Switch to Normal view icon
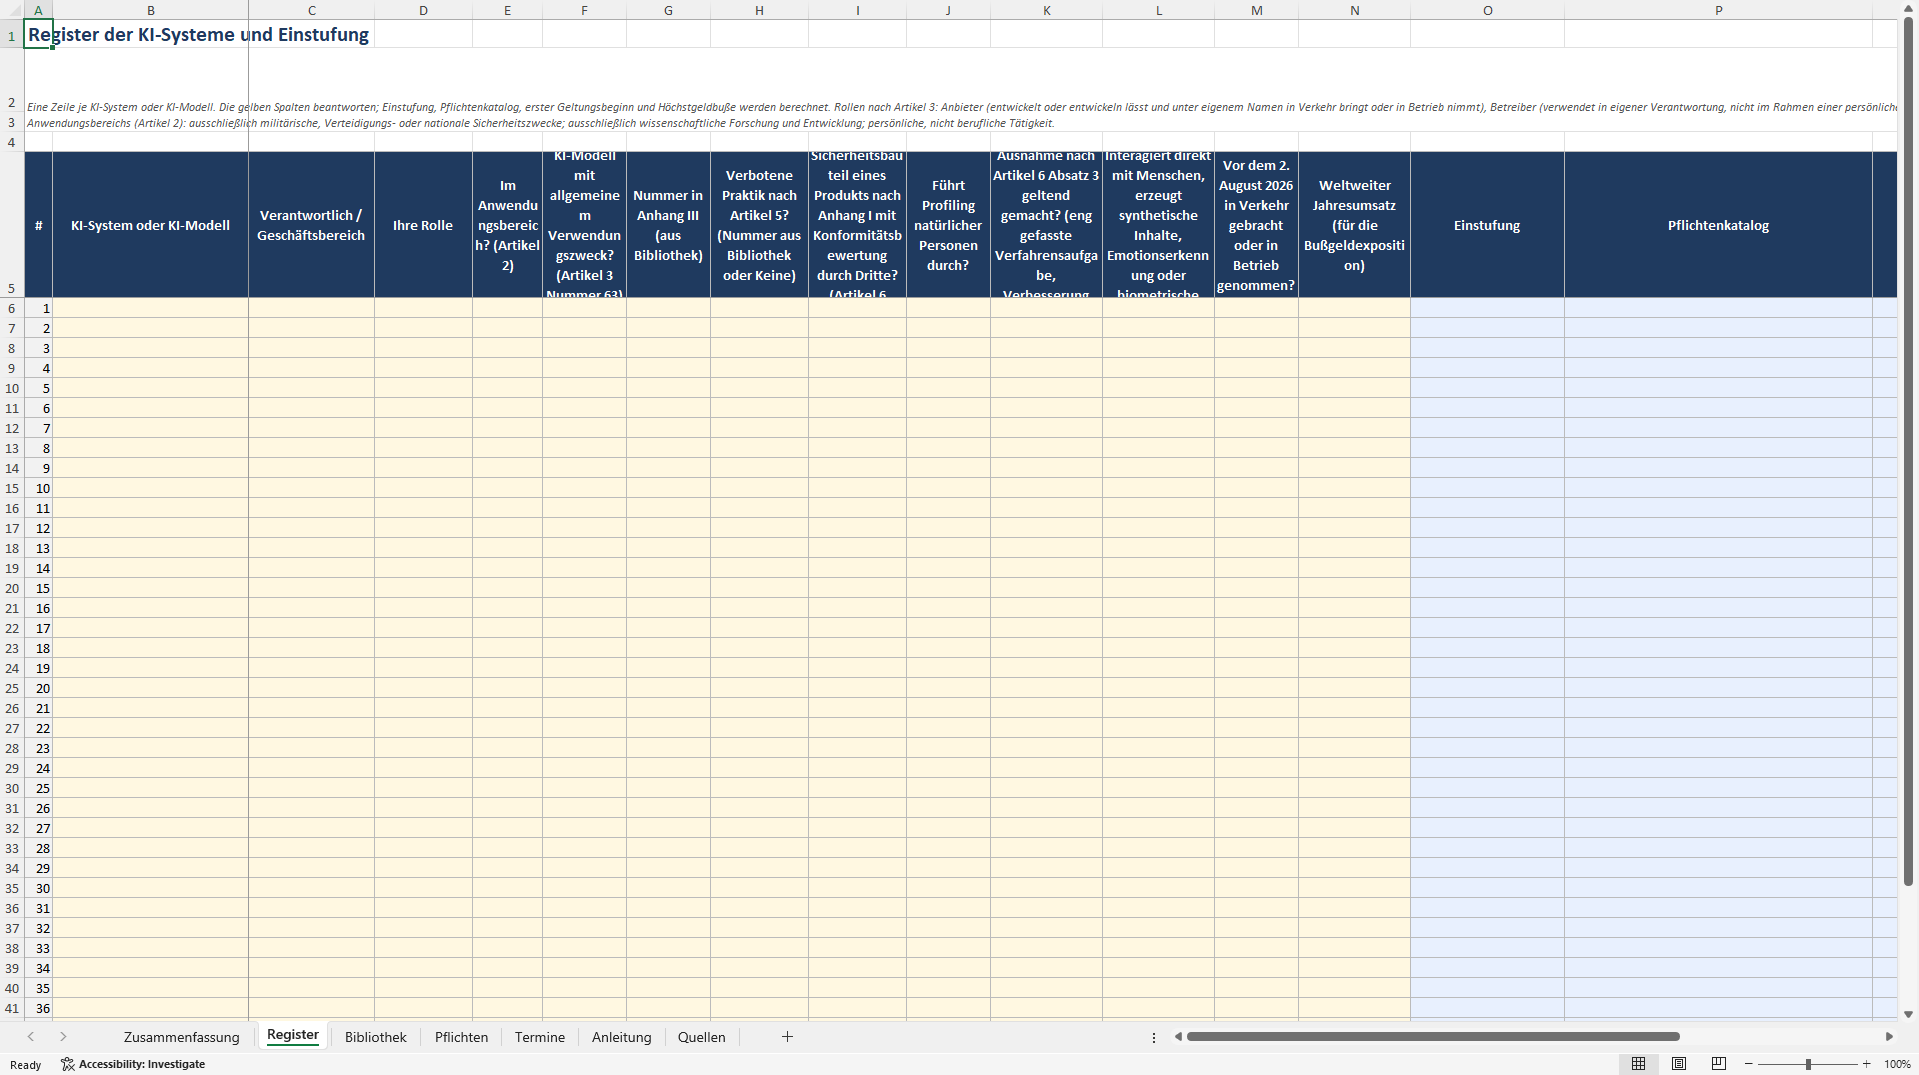The image size is (1919, 1075). pyautogui.click(x=1638, y=1064)
